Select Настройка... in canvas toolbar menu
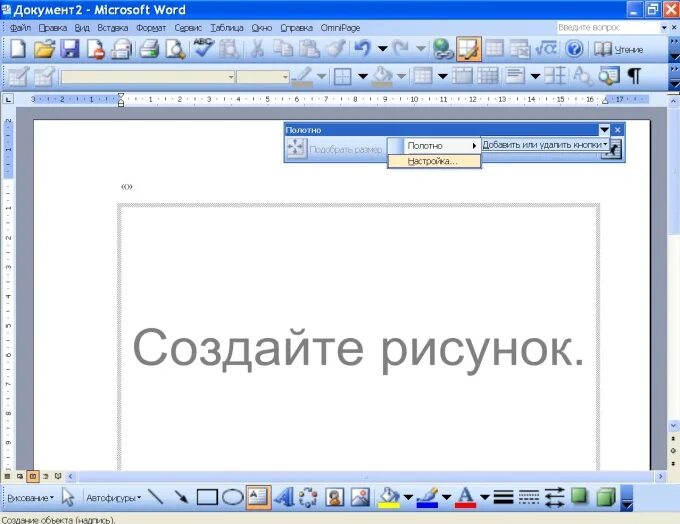This screenshot has height=524, width=680. [x=434, y=161]
